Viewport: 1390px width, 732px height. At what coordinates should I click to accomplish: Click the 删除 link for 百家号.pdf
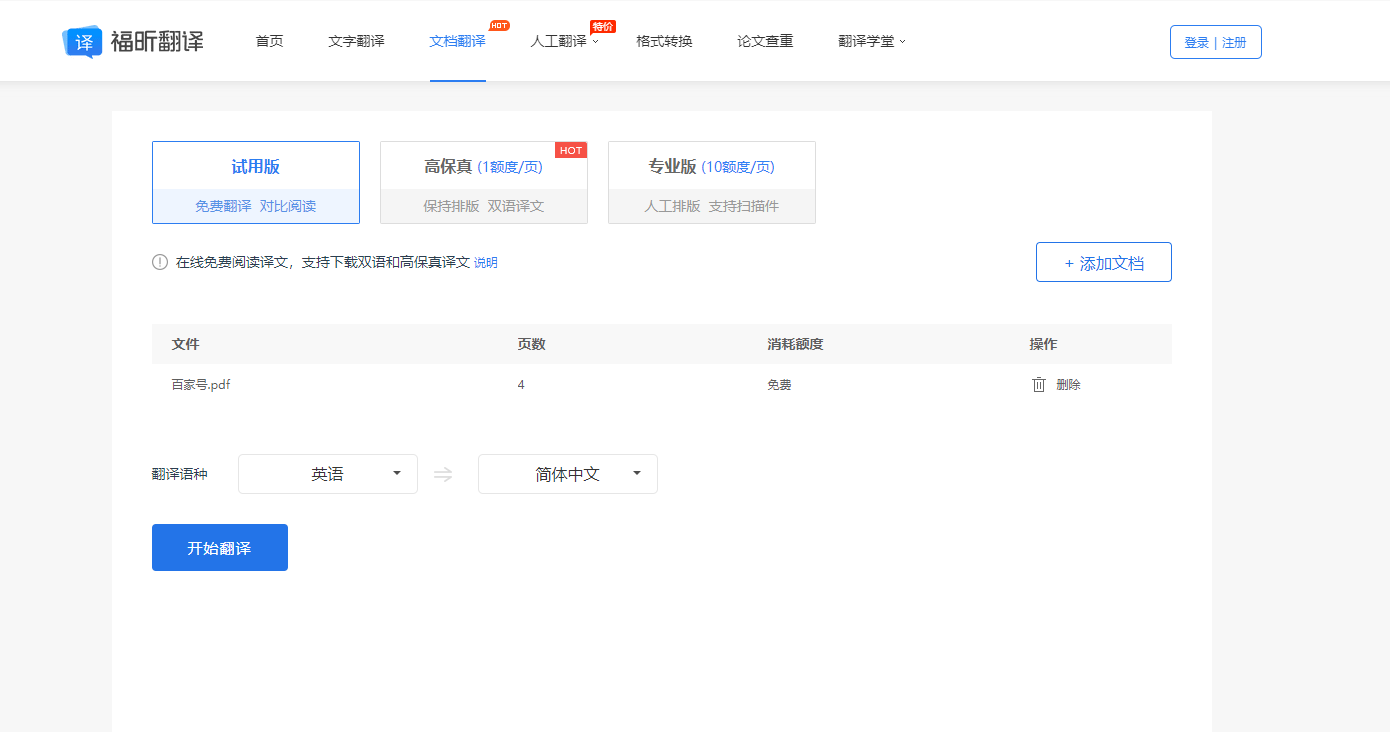tap(1068, 385)
